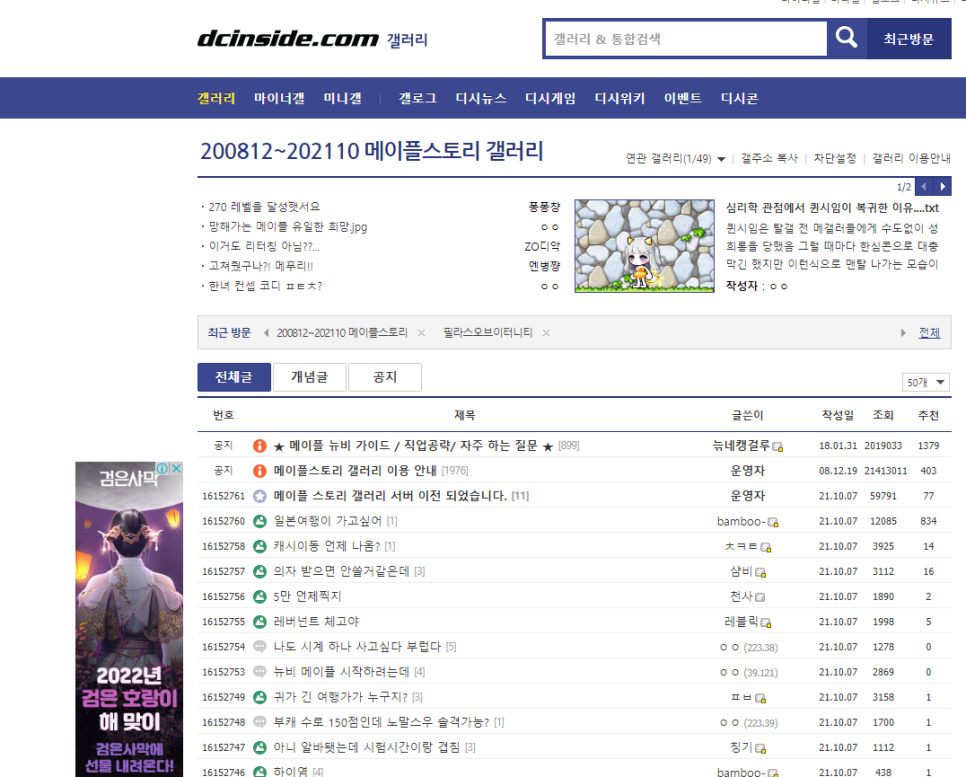966x777 pixels.
Task: Open 디시콘 in navigation bar
Action: coord(739,98)
